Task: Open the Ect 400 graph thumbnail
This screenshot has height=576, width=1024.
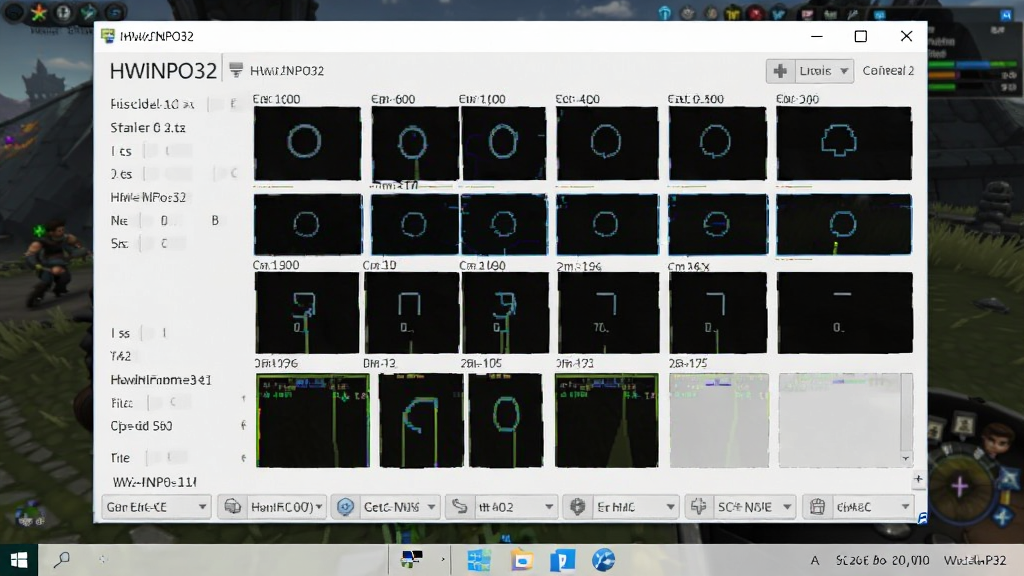Action: click(607, 143)
